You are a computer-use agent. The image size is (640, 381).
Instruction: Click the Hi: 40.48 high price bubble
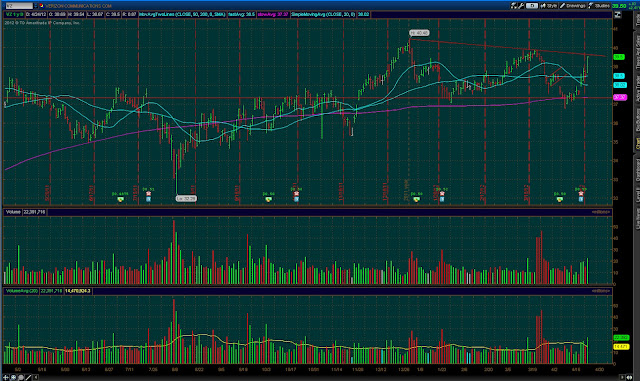pos(419,33)
